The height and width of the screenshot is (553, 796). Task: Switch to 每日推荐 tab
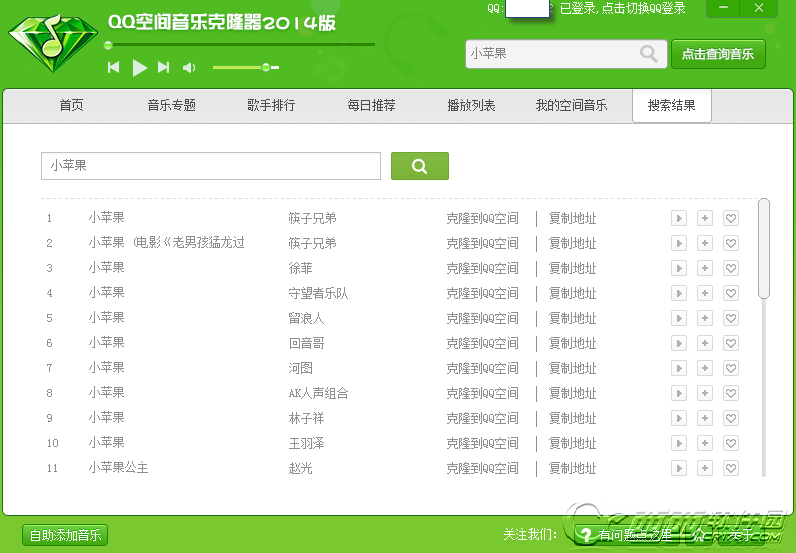371,105
